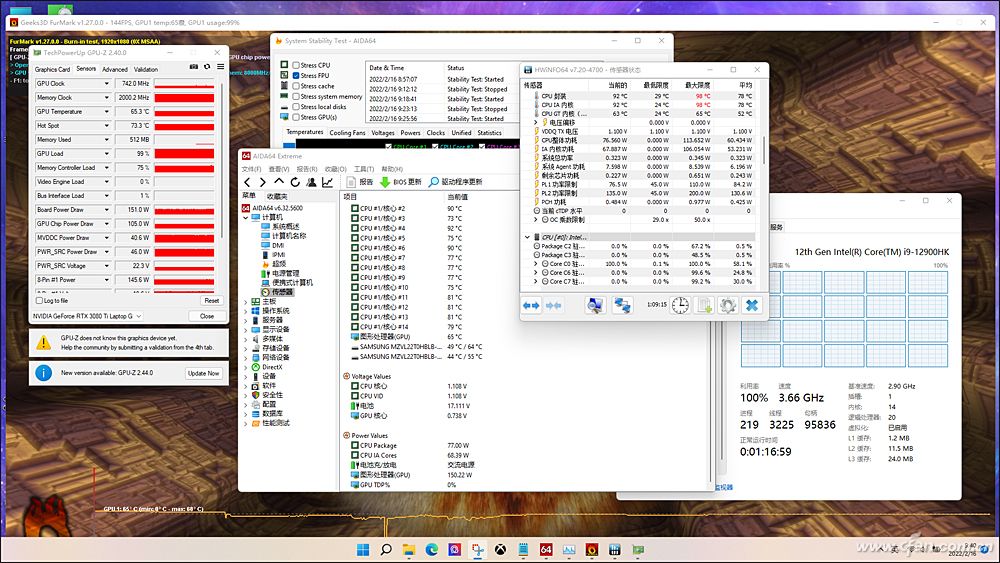The width and height of the screenshot is (1000, 563).
Task: Switch to Advanced tab in GPU-Z
Action: click(x=115, y=69)
